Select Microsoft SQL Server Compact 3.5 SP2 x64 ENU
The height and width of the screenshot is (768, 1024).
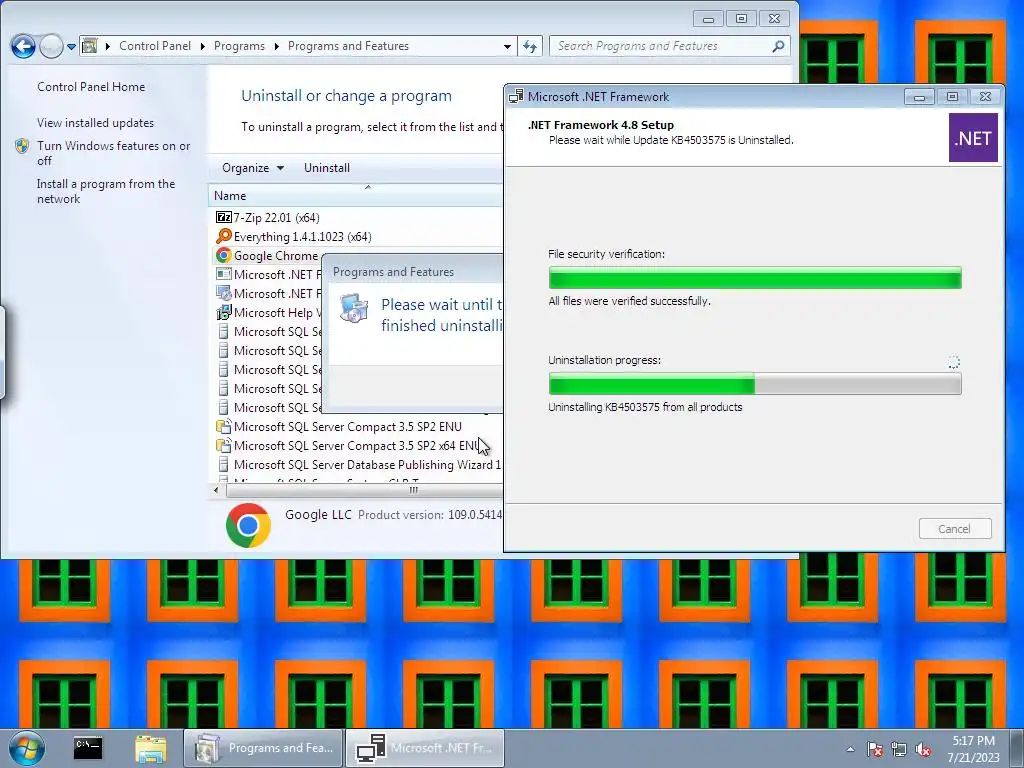click(x=355, y=445)
